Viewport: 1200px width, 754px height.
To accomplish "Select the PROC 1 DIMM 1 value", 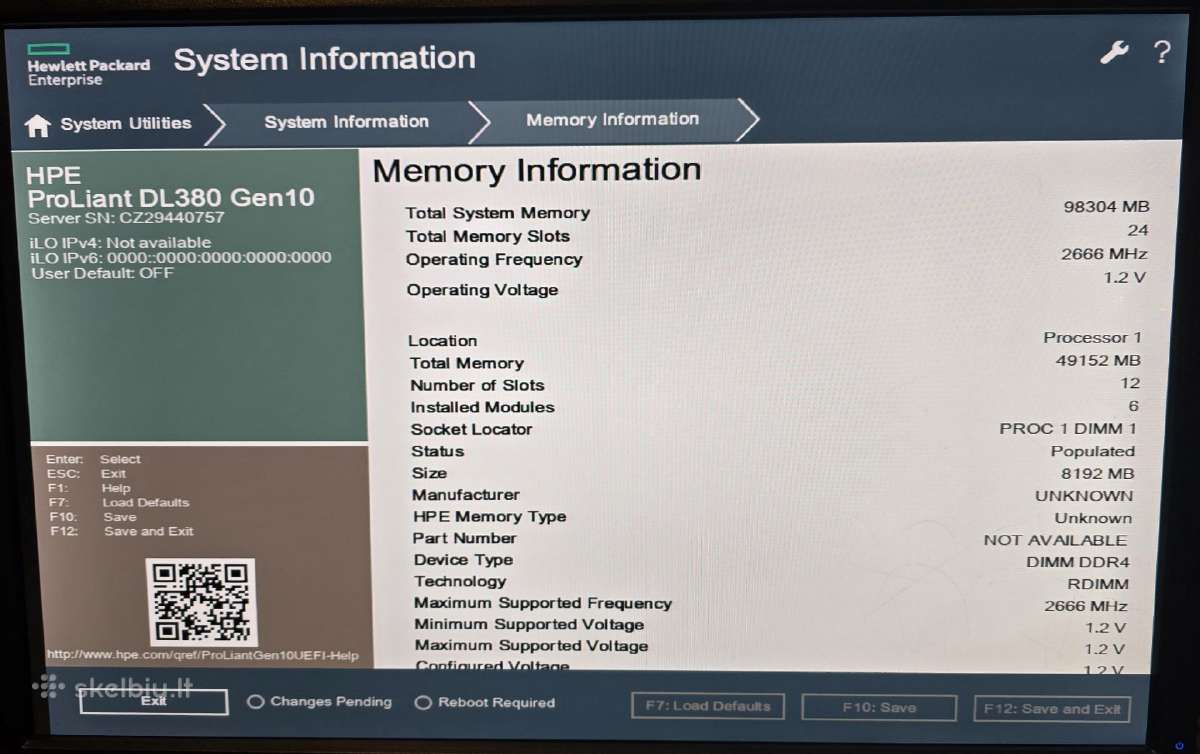I will coord(1068,428).
